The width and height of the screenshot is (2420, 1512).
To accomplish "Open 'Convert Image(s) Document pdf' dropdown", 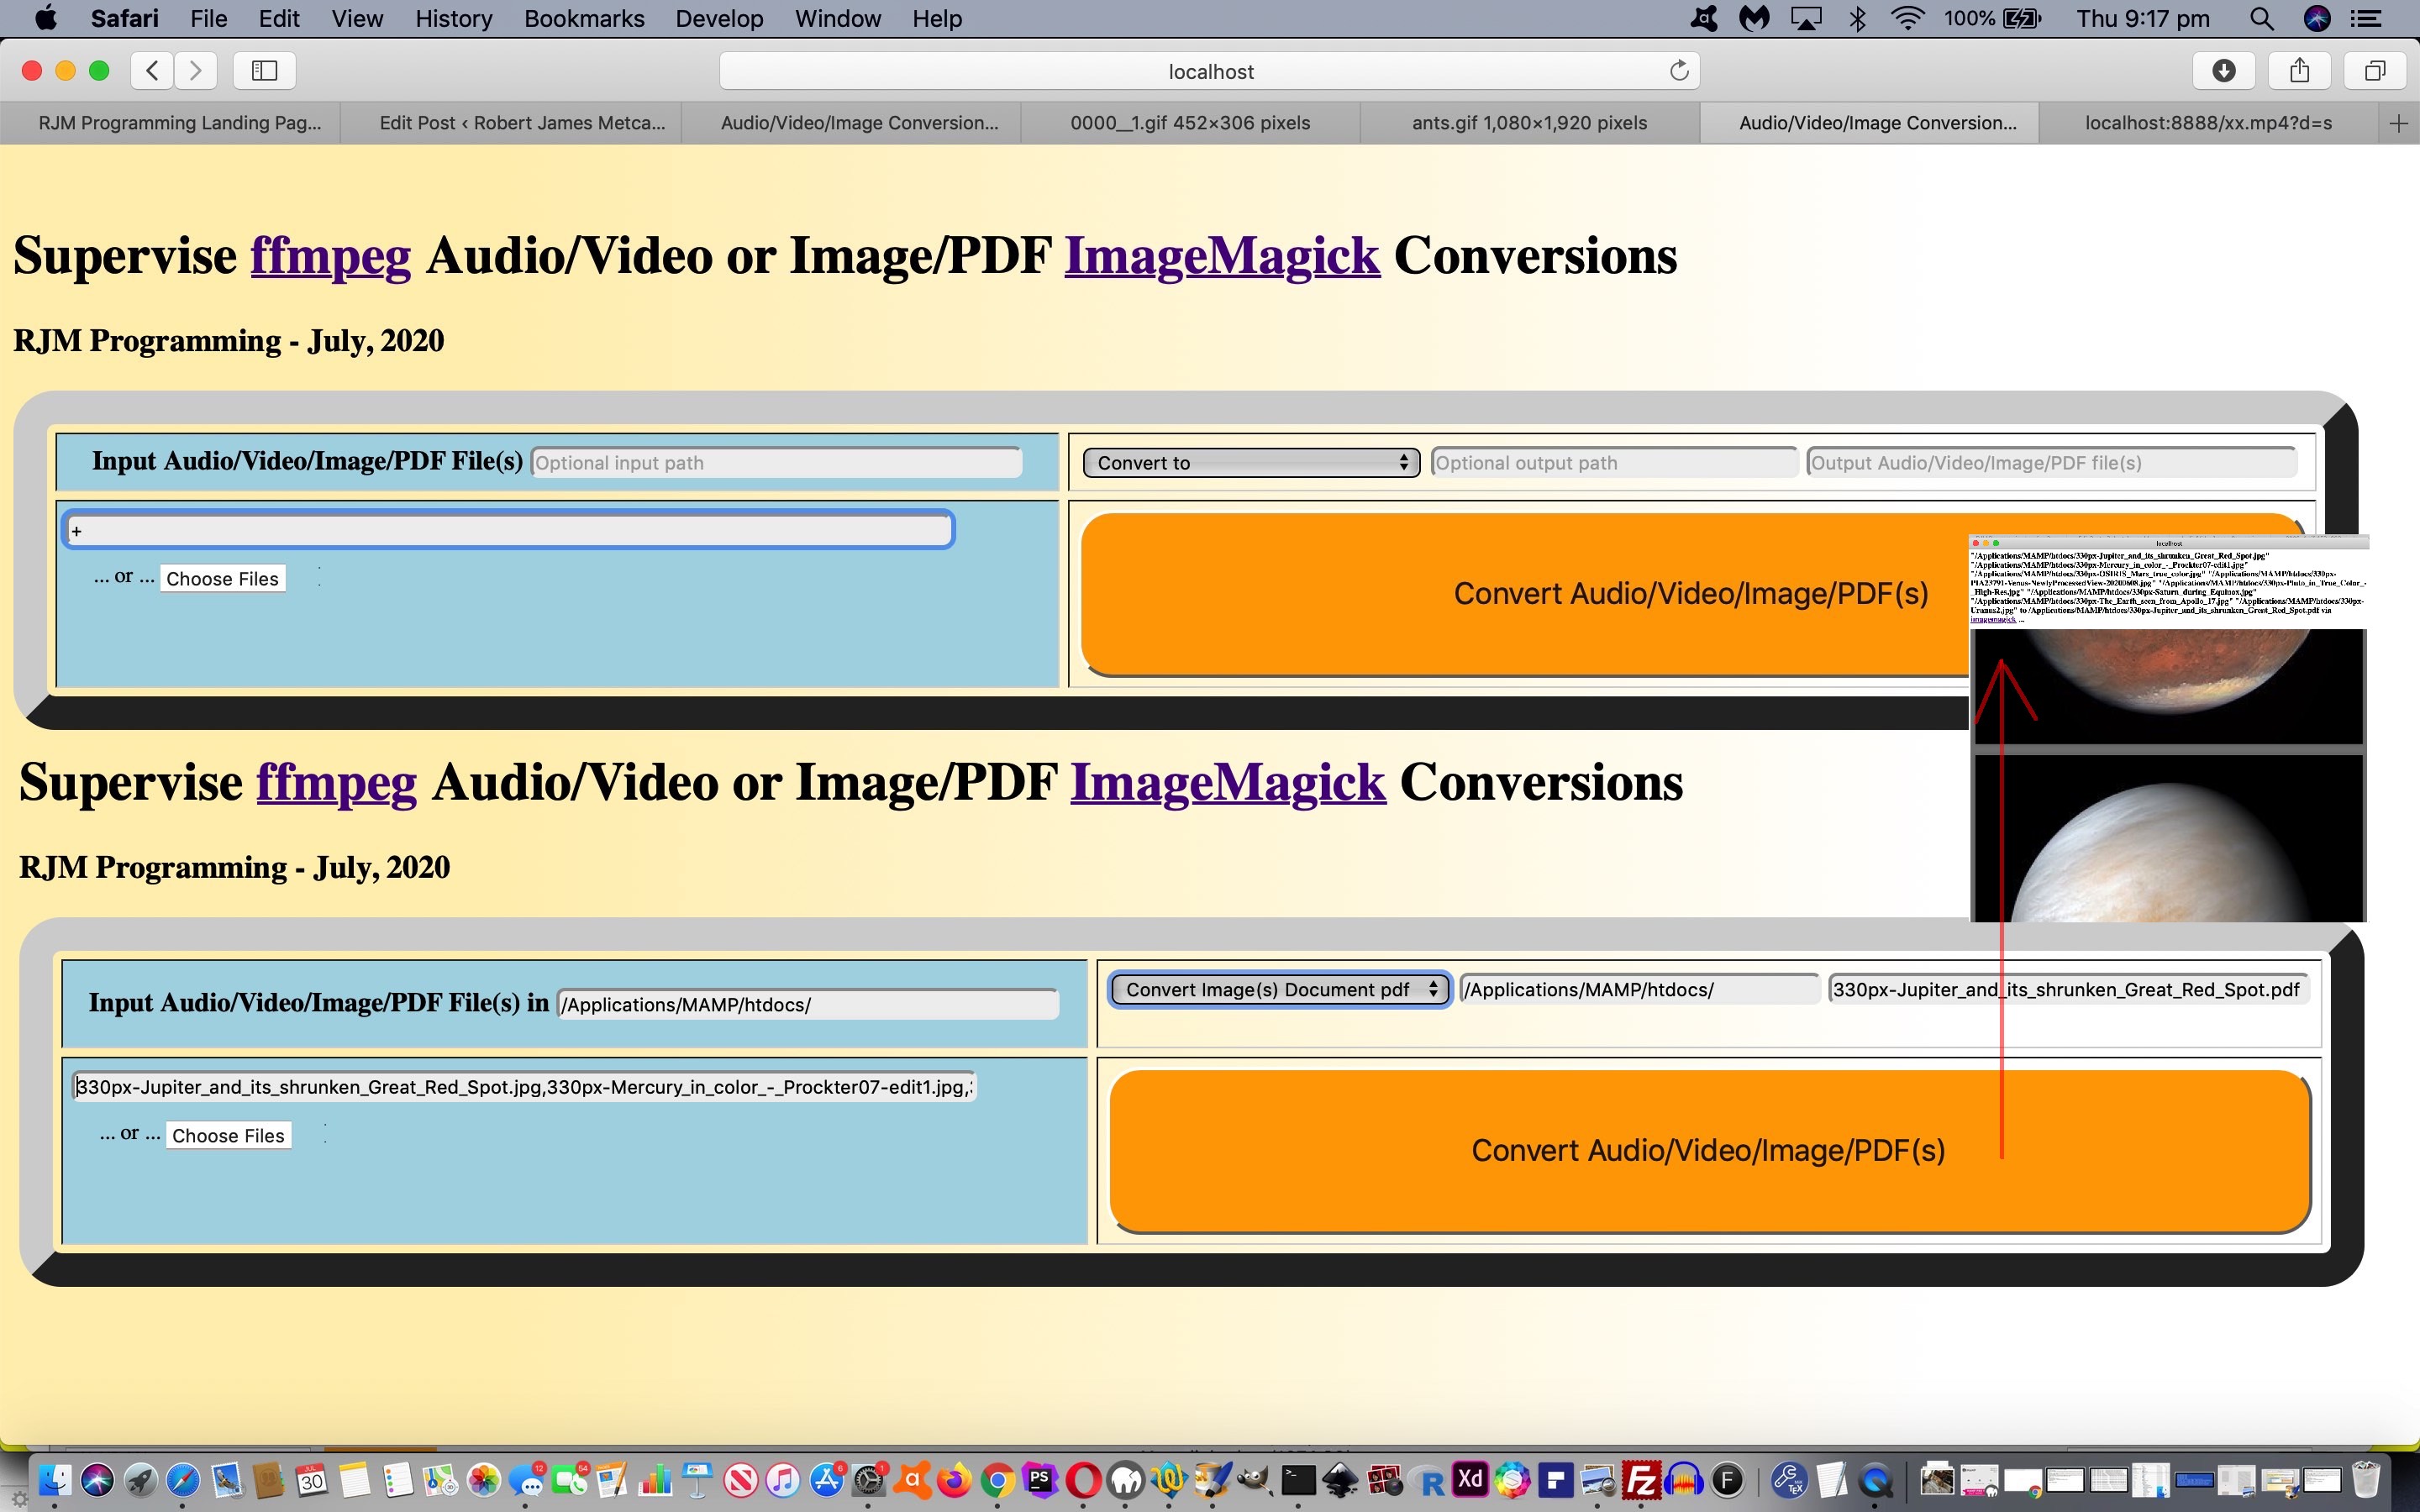I will 1280,990.
